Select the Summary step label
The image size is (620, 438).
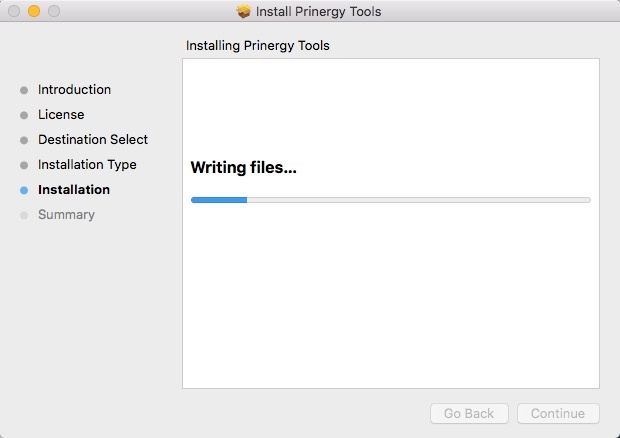(66, 215)
